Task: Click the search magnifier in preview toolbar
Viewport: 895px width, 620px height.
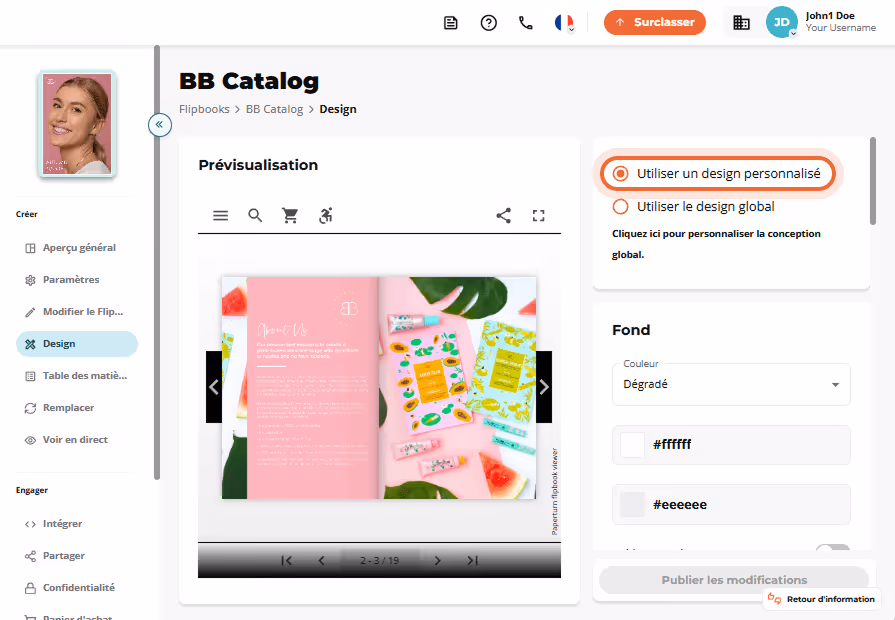Action: pos(255,215)
